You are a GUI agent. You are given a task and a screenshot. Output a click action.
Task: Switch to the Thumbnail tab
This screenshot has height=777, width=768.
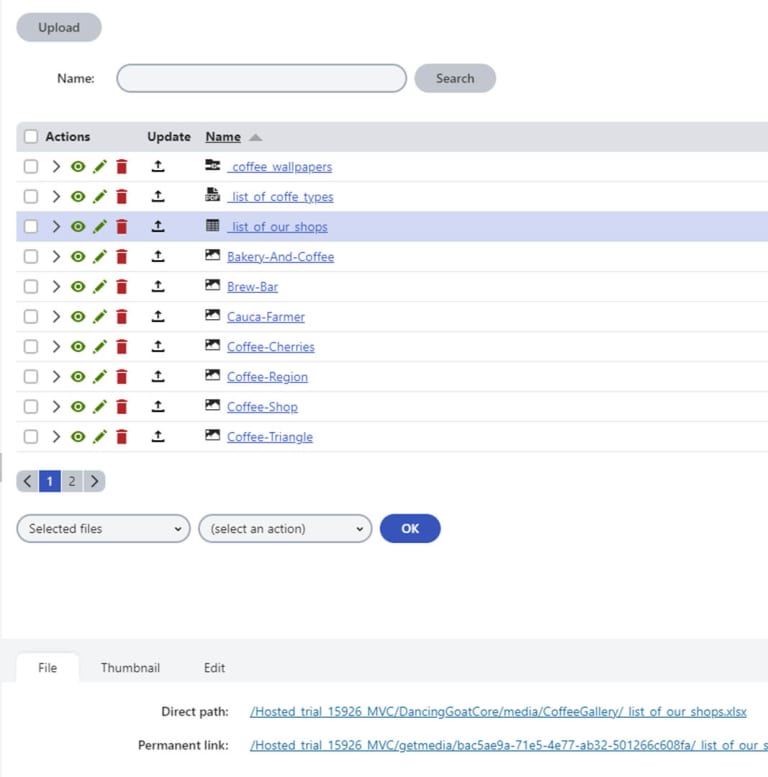(130, 668)
